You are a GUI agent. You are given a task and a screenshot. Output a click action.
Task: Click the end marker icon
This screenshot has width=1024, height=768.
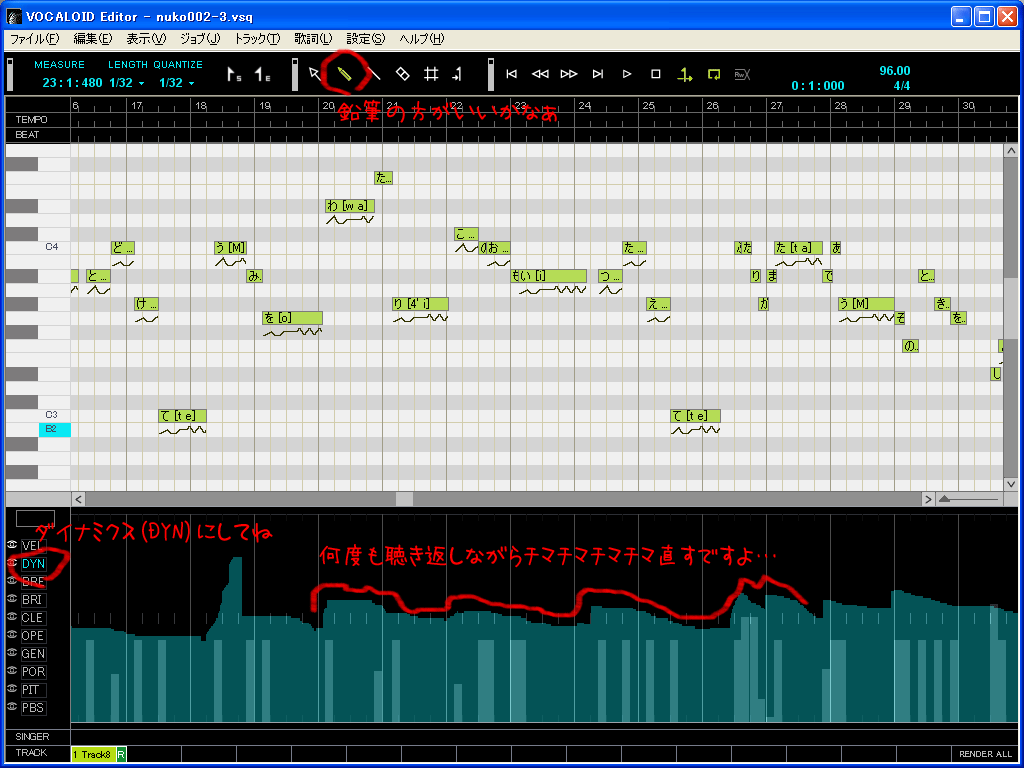(x=262, y=74)
